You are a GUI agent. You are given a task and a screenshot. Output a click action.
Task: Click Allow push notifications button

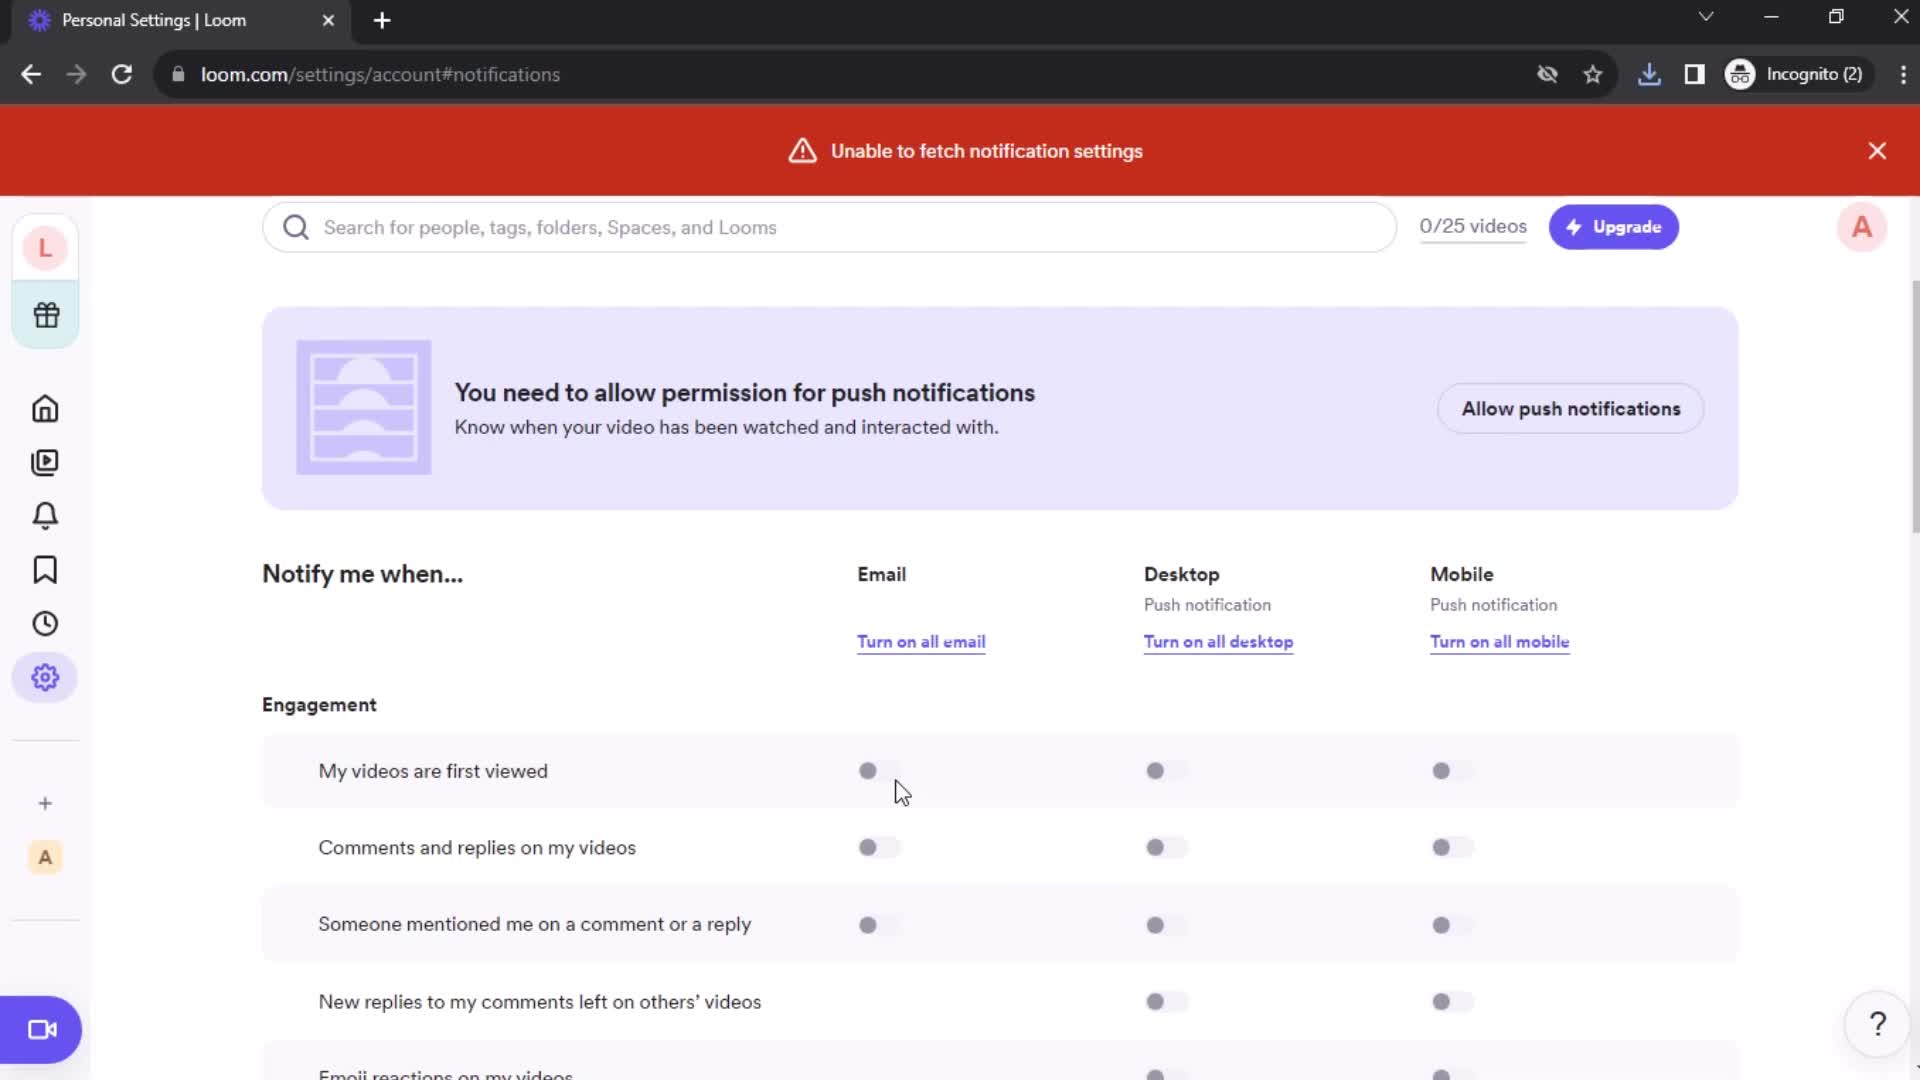[x=1570, y=409]
